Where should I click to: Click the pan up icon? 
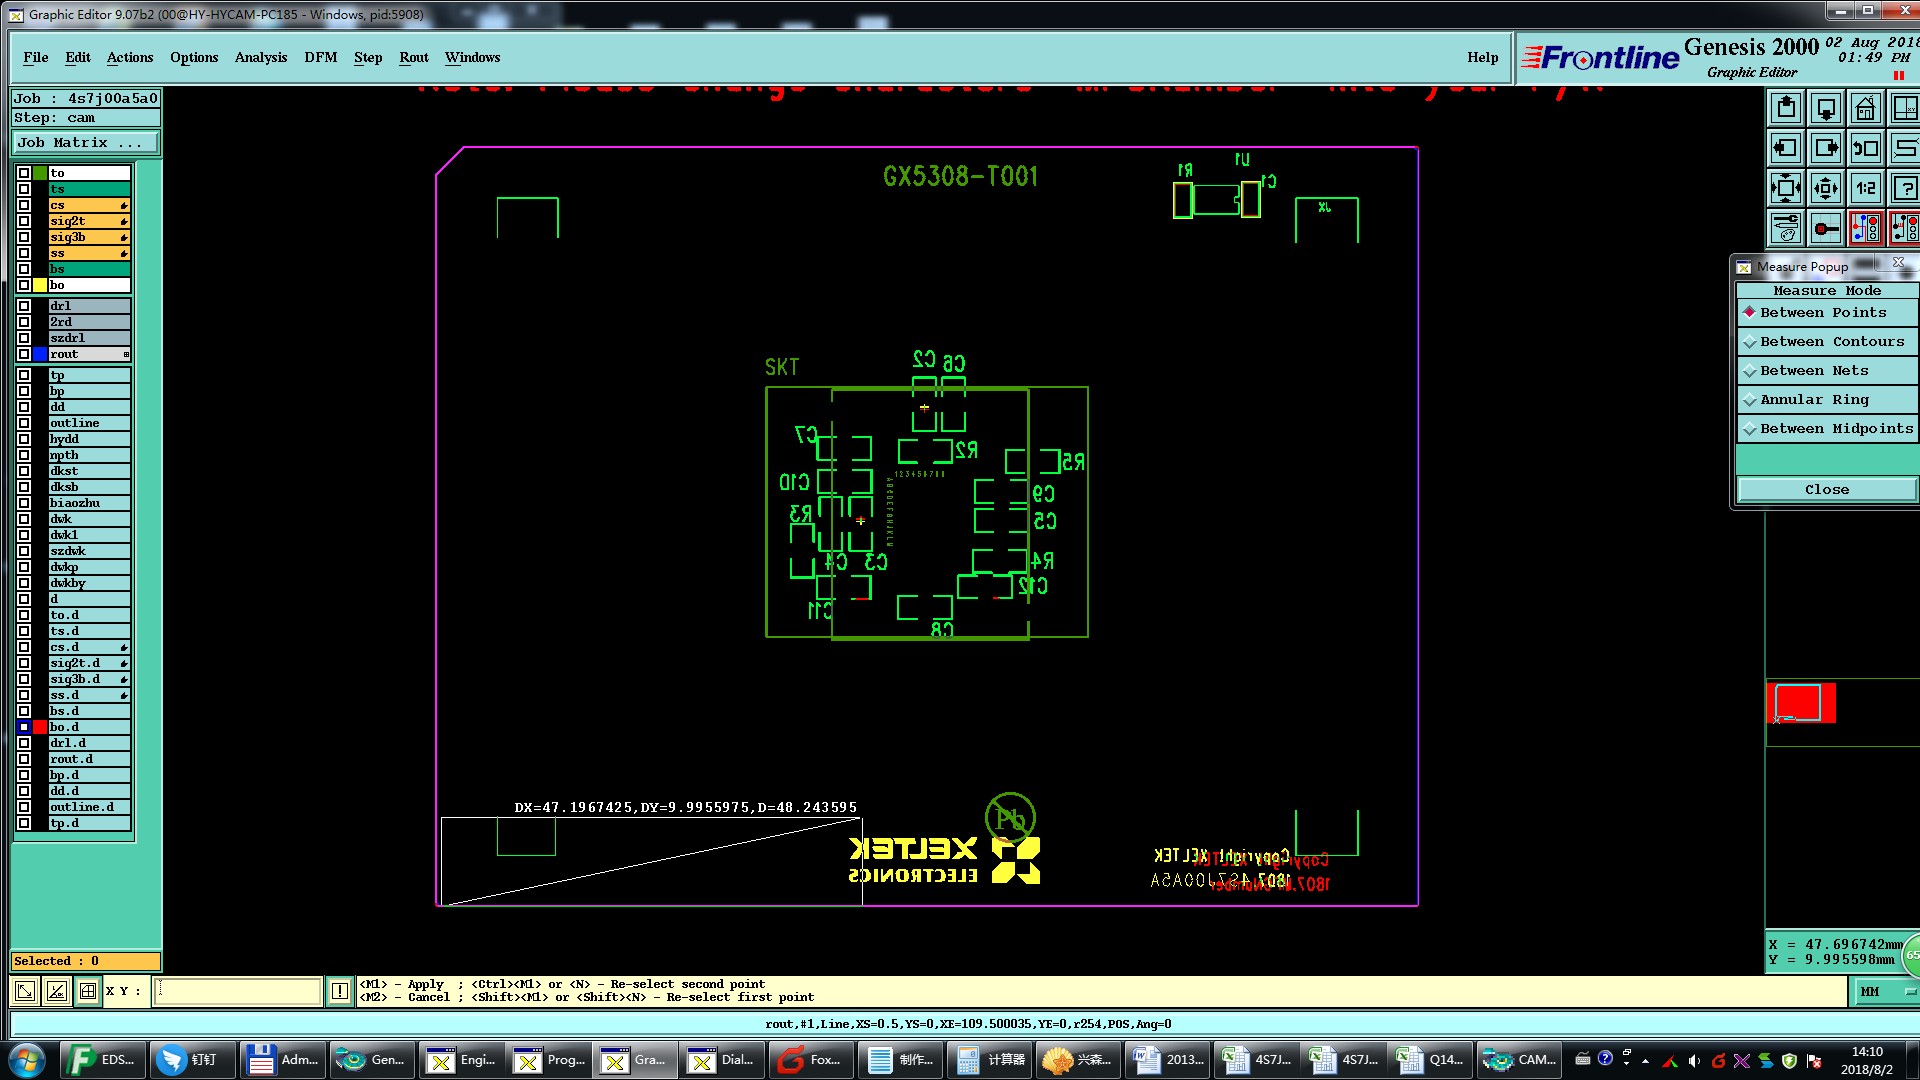(1786, 108)
